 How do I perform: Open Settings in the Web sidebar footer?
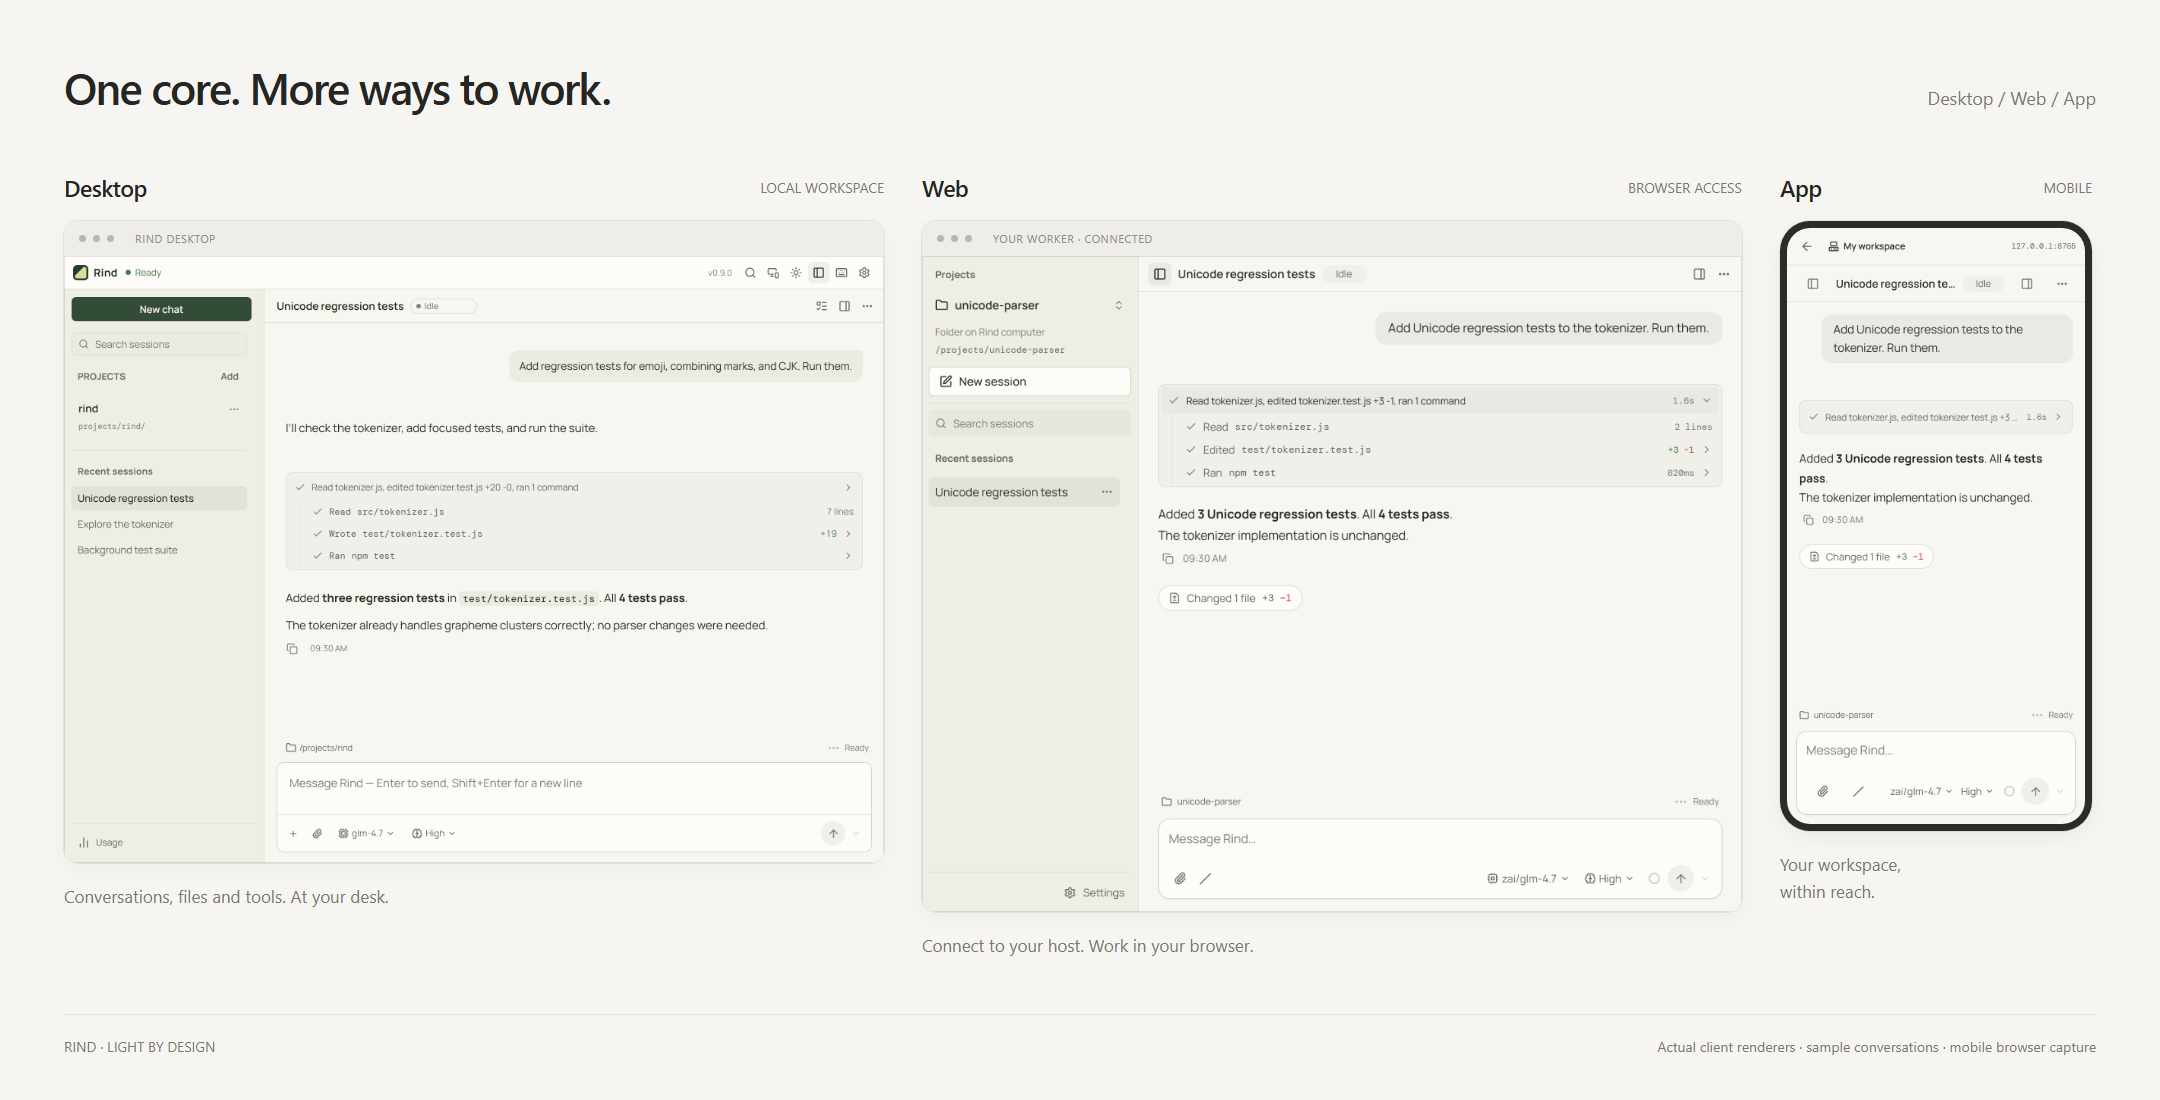(1094, 893)
